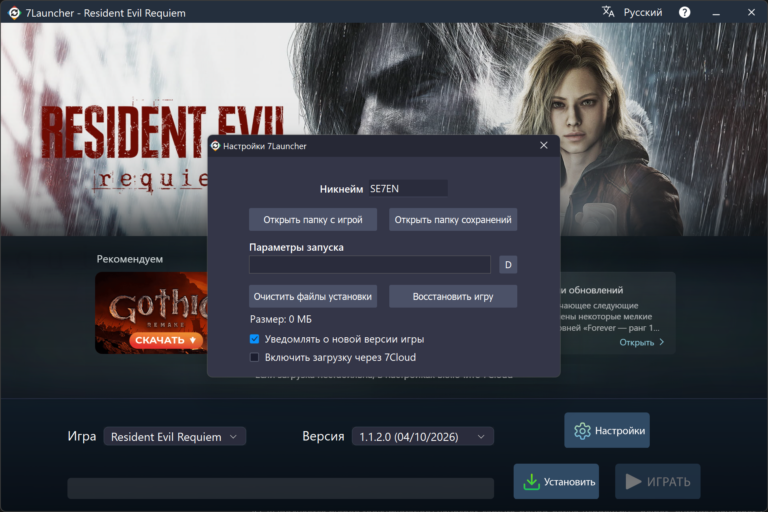Click the Параметры запуска label
The image size is (768, 512).
(x=296, y=247)
